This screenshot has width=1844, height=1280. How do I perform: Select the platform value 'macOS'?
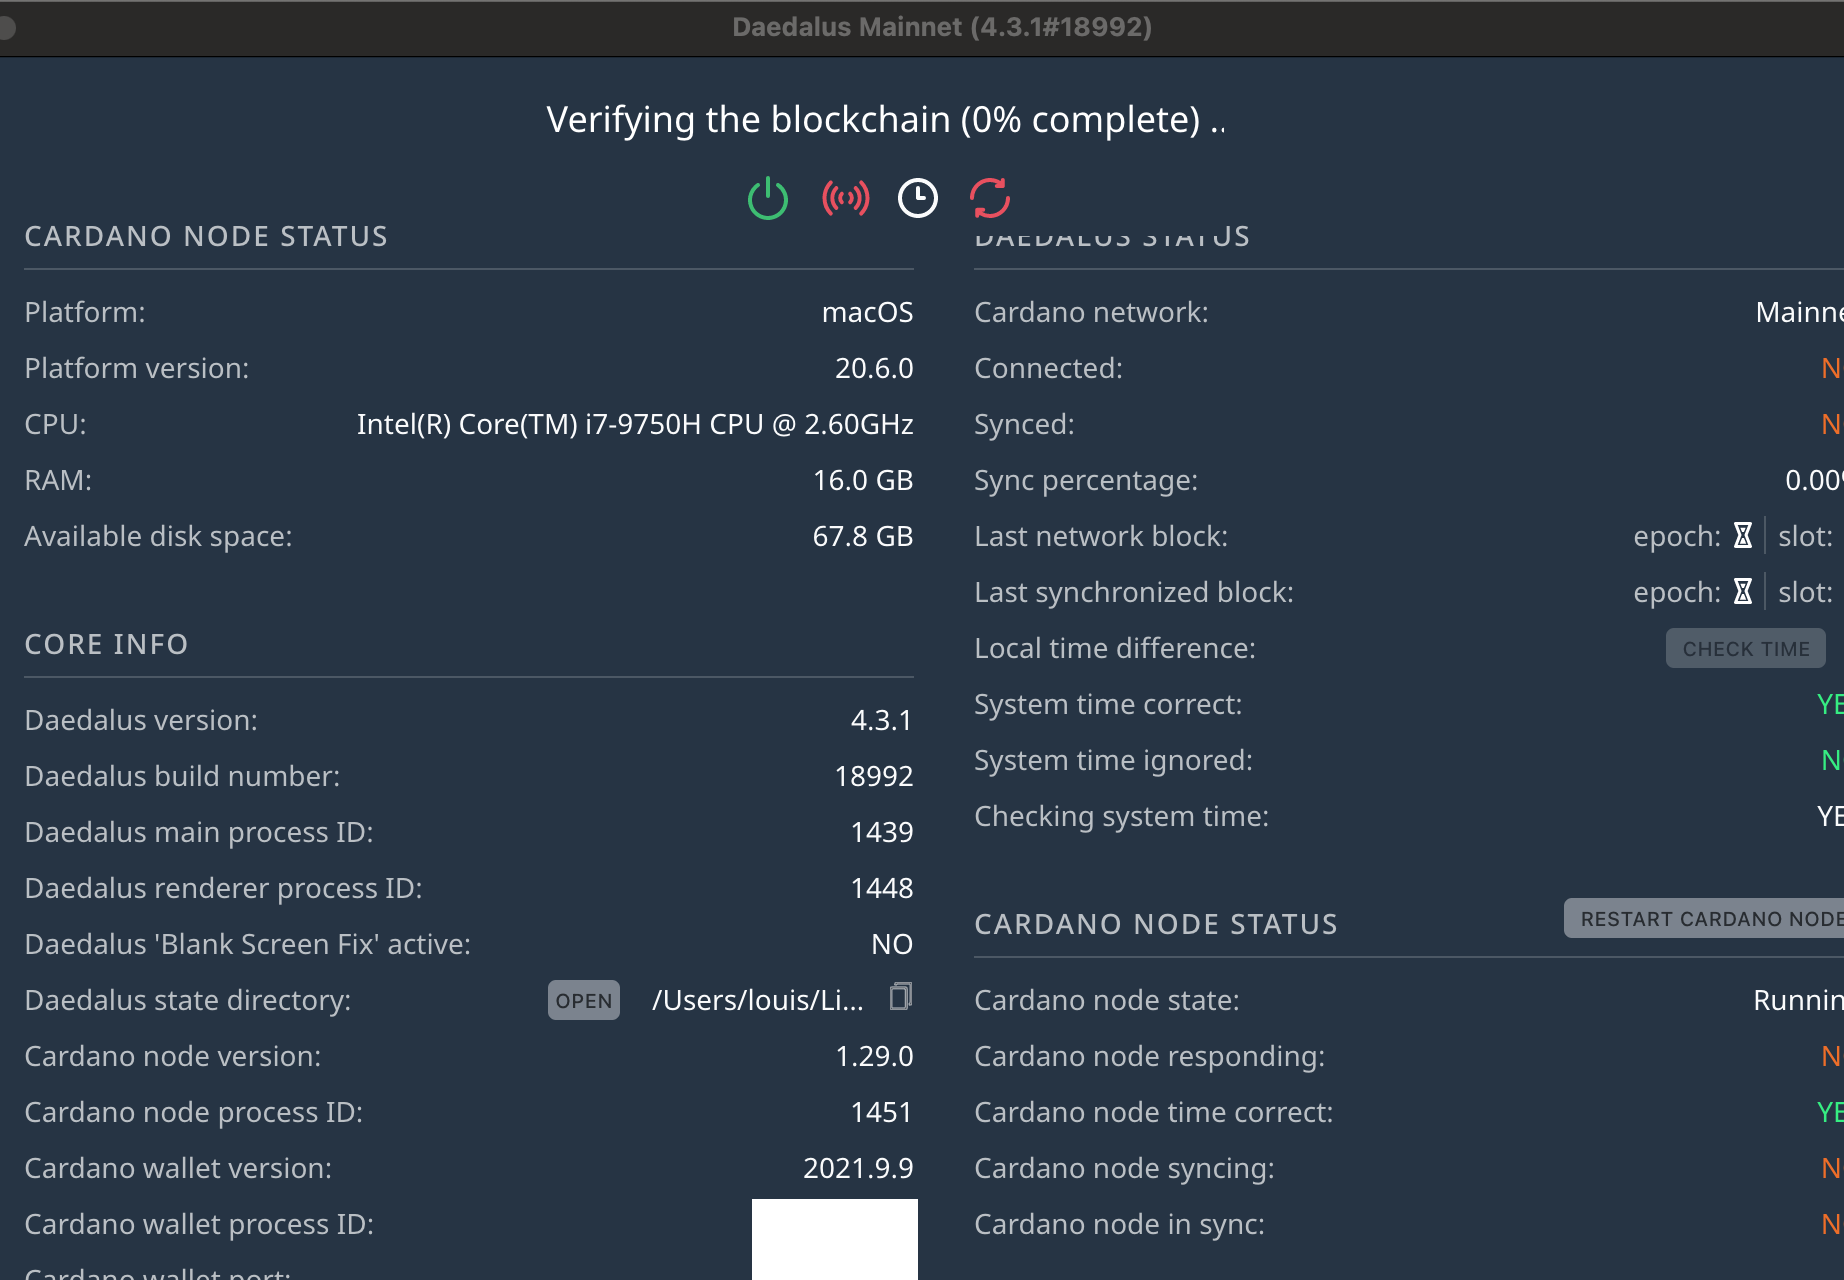pyautogui.click(x=867, y=312)
